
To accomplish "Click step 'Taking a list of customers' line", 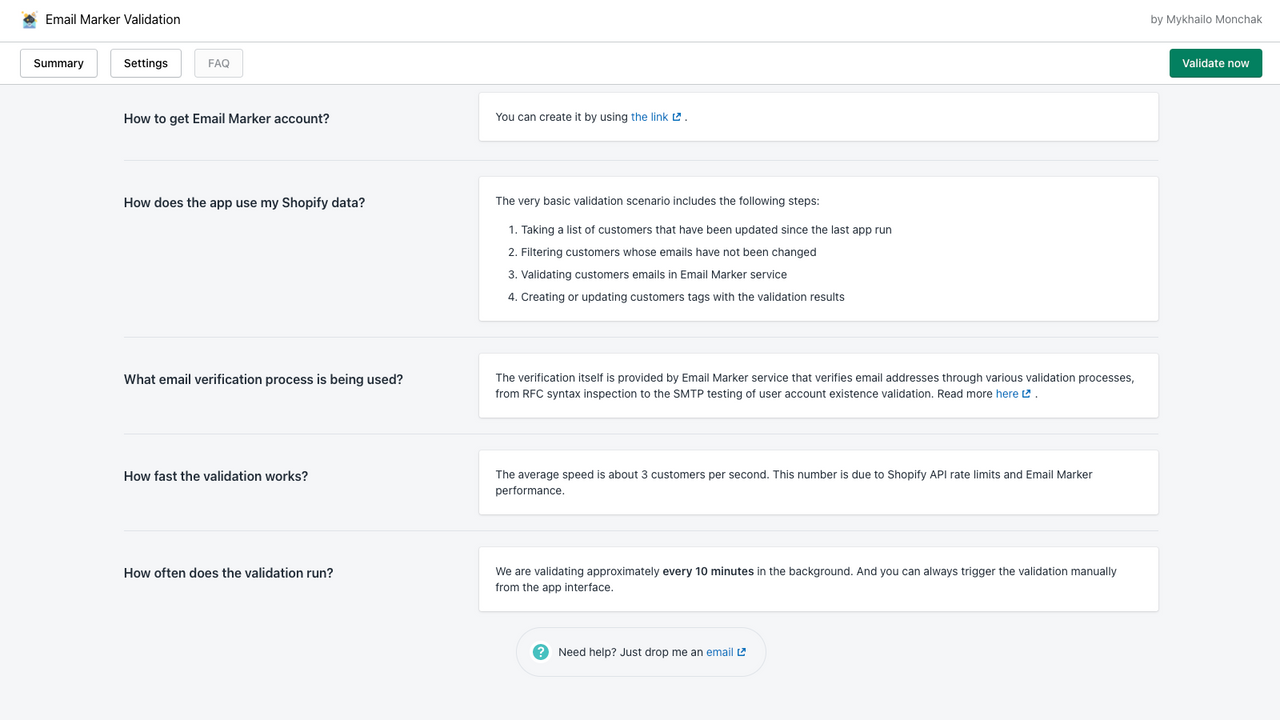I will (x=706, y=230).
